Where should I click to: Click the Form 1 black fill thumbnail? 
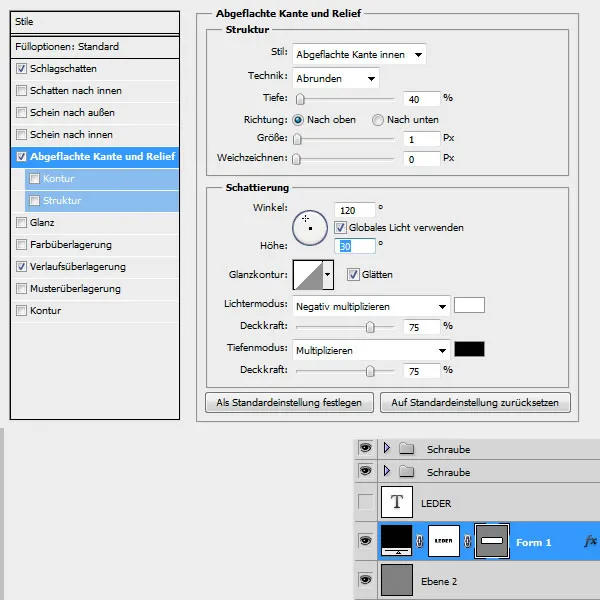399,541
